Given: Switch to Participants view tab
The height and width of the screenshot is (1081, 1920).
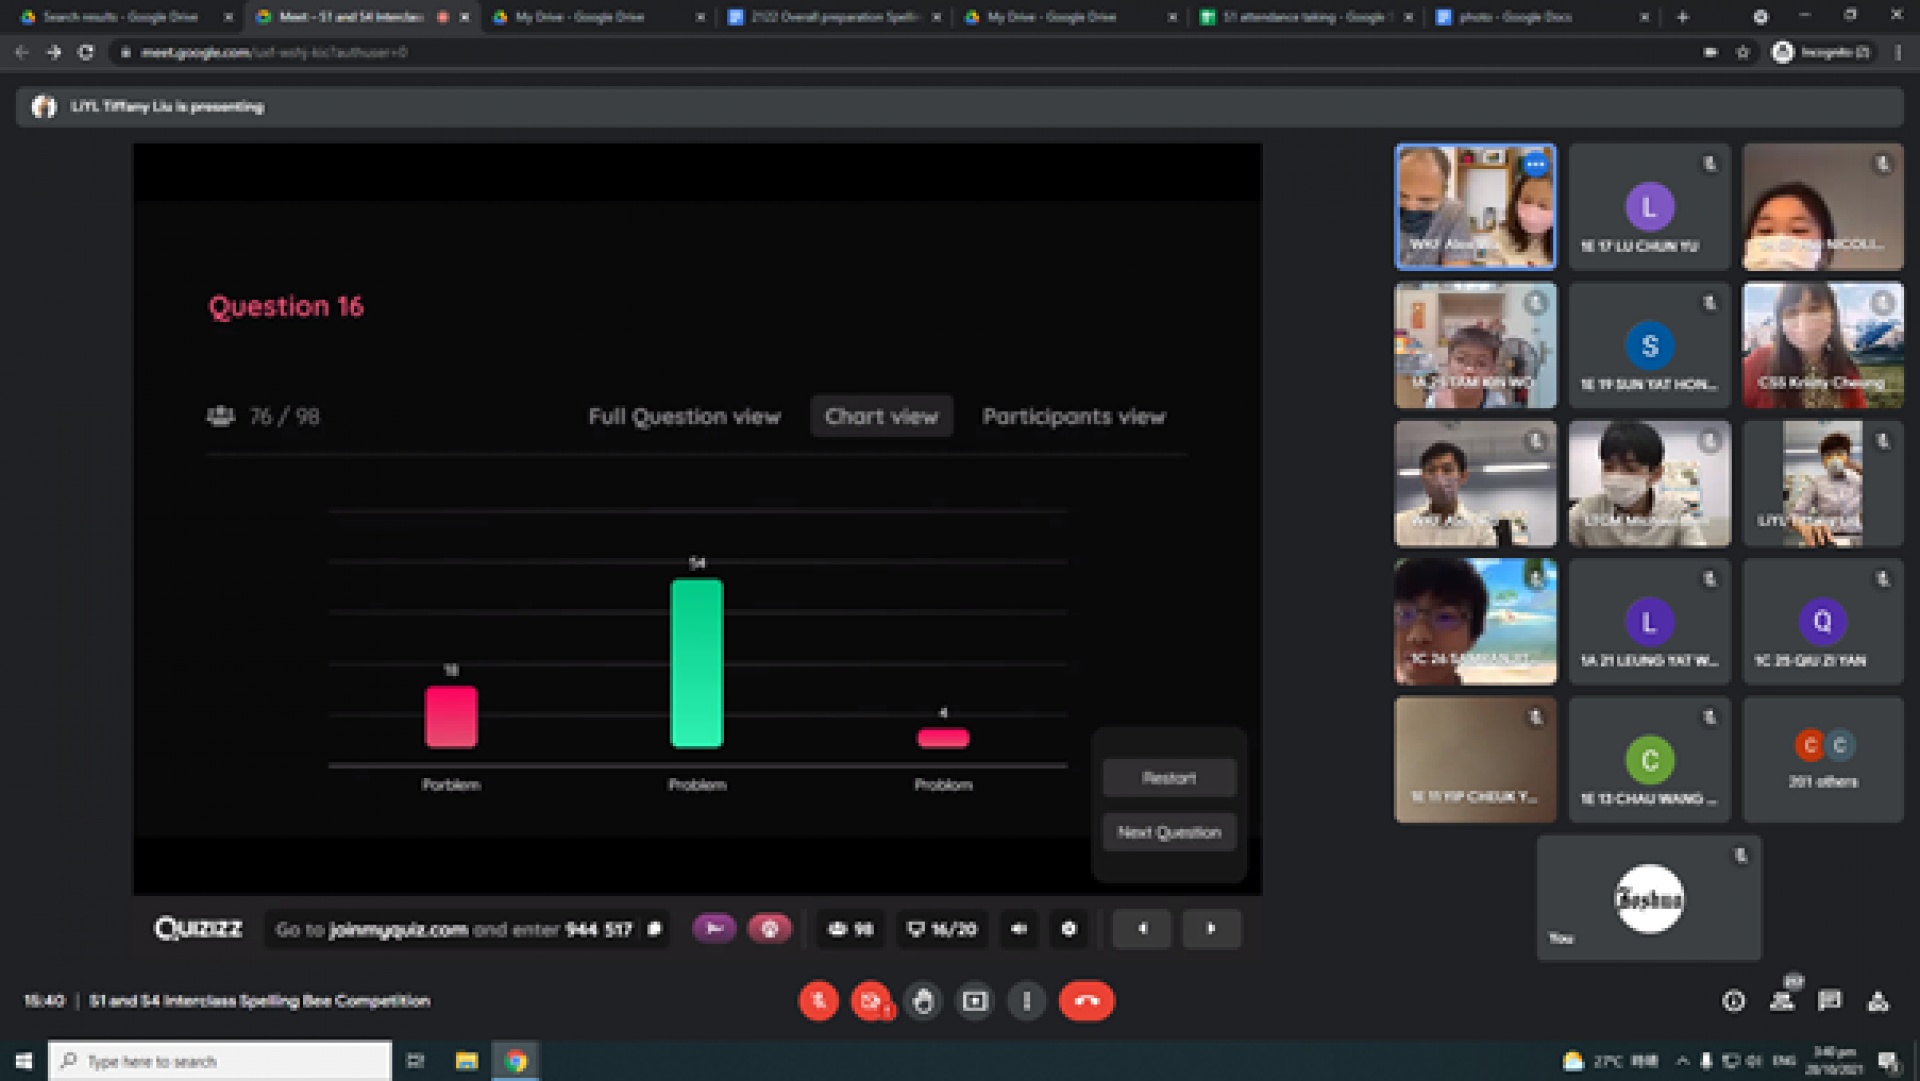Looking at the screenshot, I should click(1073, 416).
